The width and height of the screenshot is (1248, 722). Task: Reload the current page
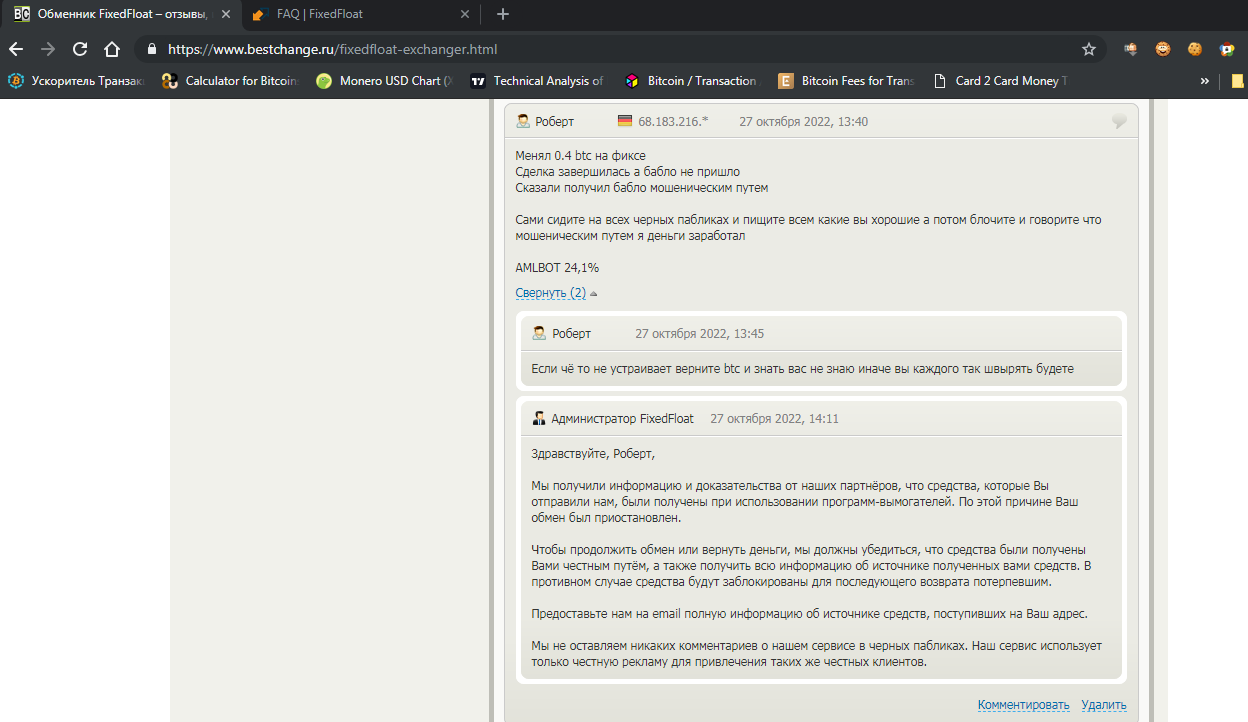coord(80,49)
